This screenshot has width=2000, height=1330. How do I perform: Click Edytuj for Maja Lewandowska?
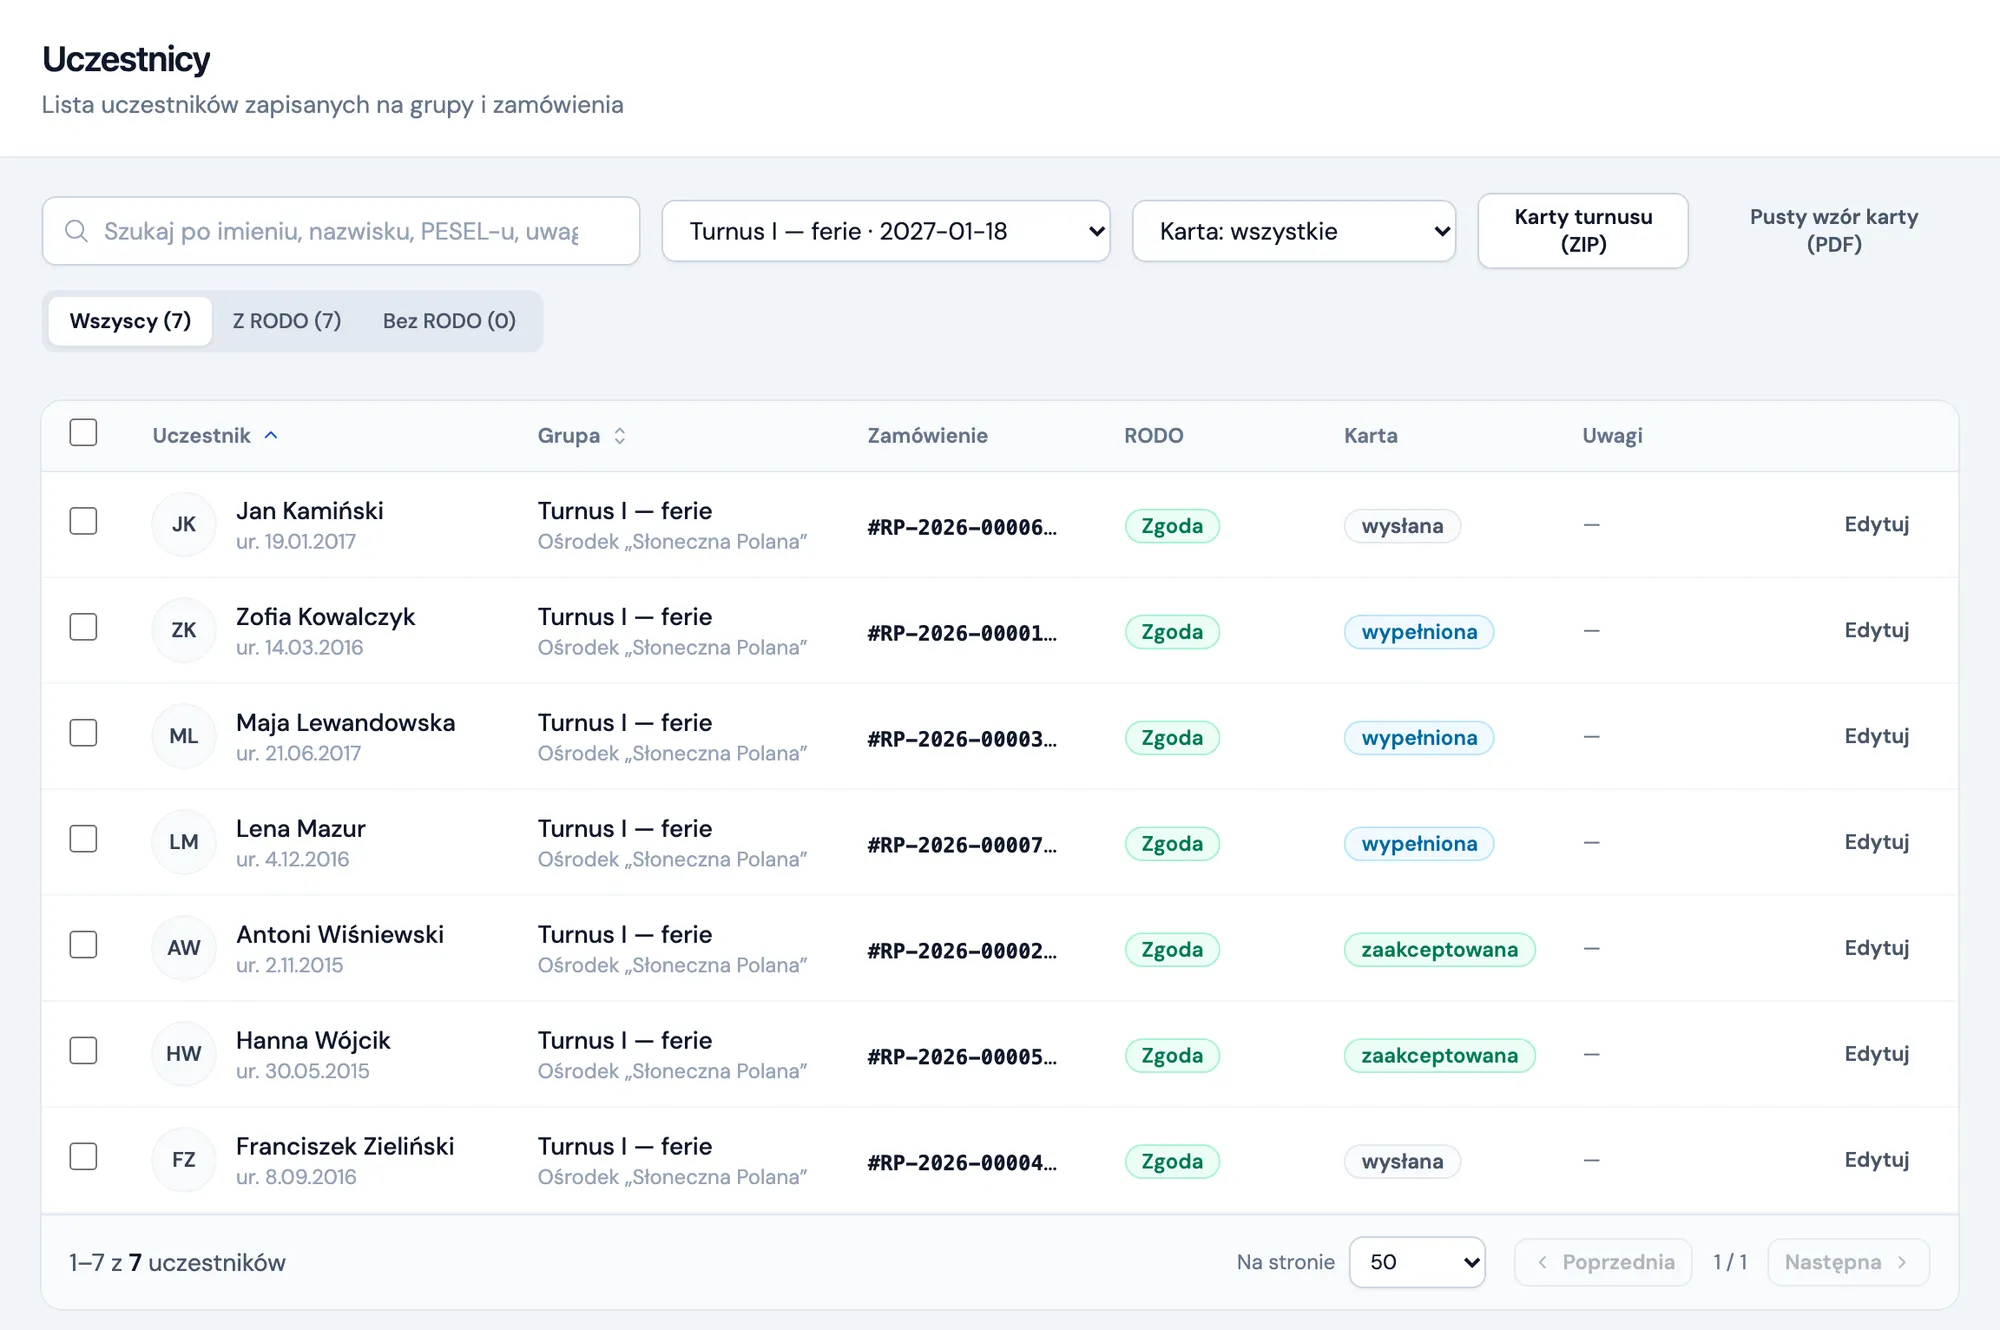[x=1877, y=736]
